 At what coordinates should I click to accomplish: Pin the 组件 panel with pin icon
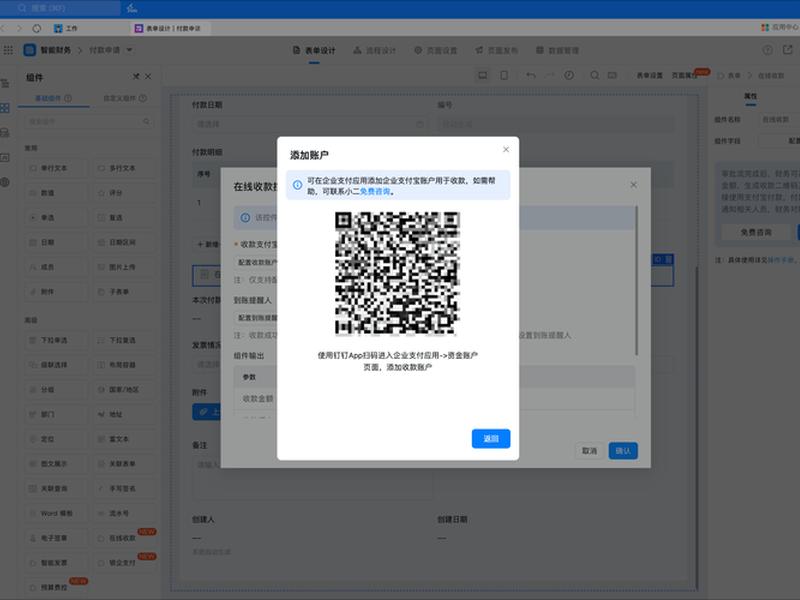136,77
